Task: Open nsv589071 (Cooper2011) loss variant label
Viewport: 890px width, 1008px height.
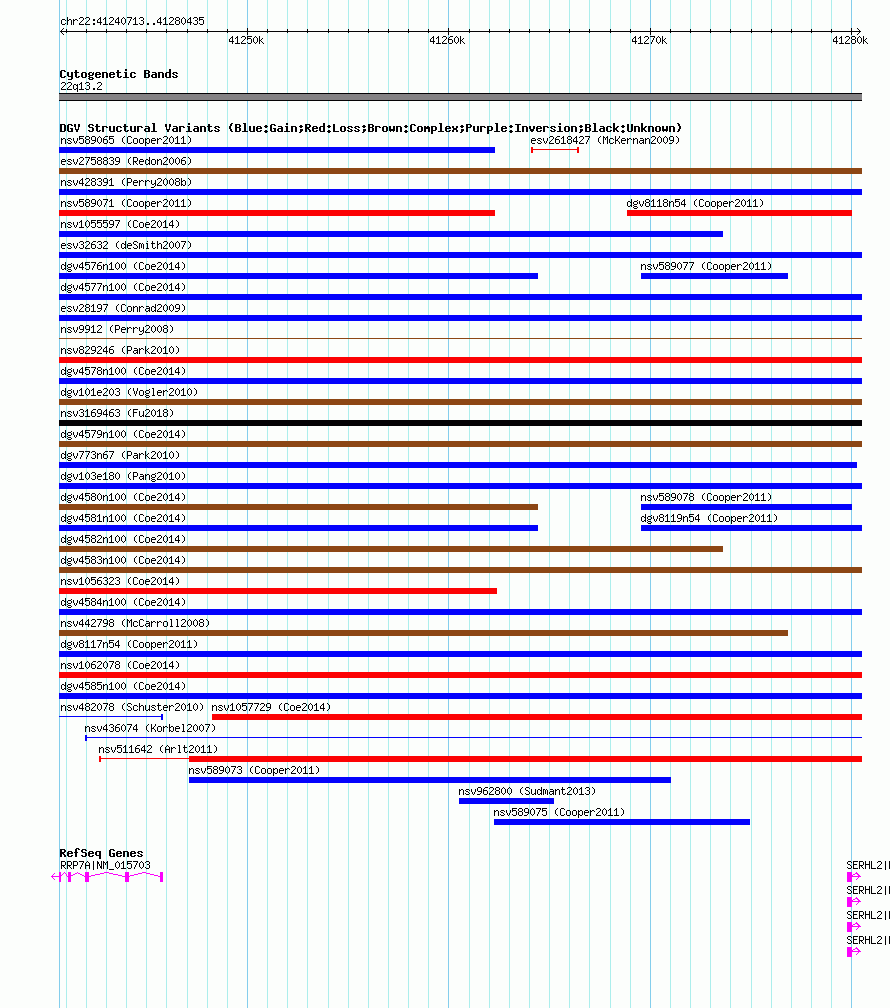Action: 126,203
